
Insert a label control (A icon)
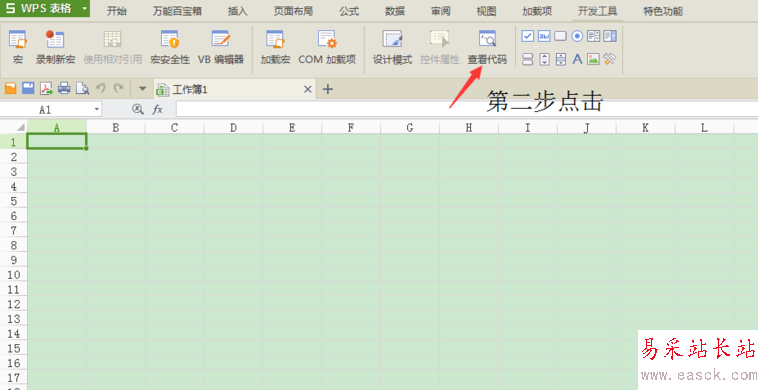[x=577, y=59]
